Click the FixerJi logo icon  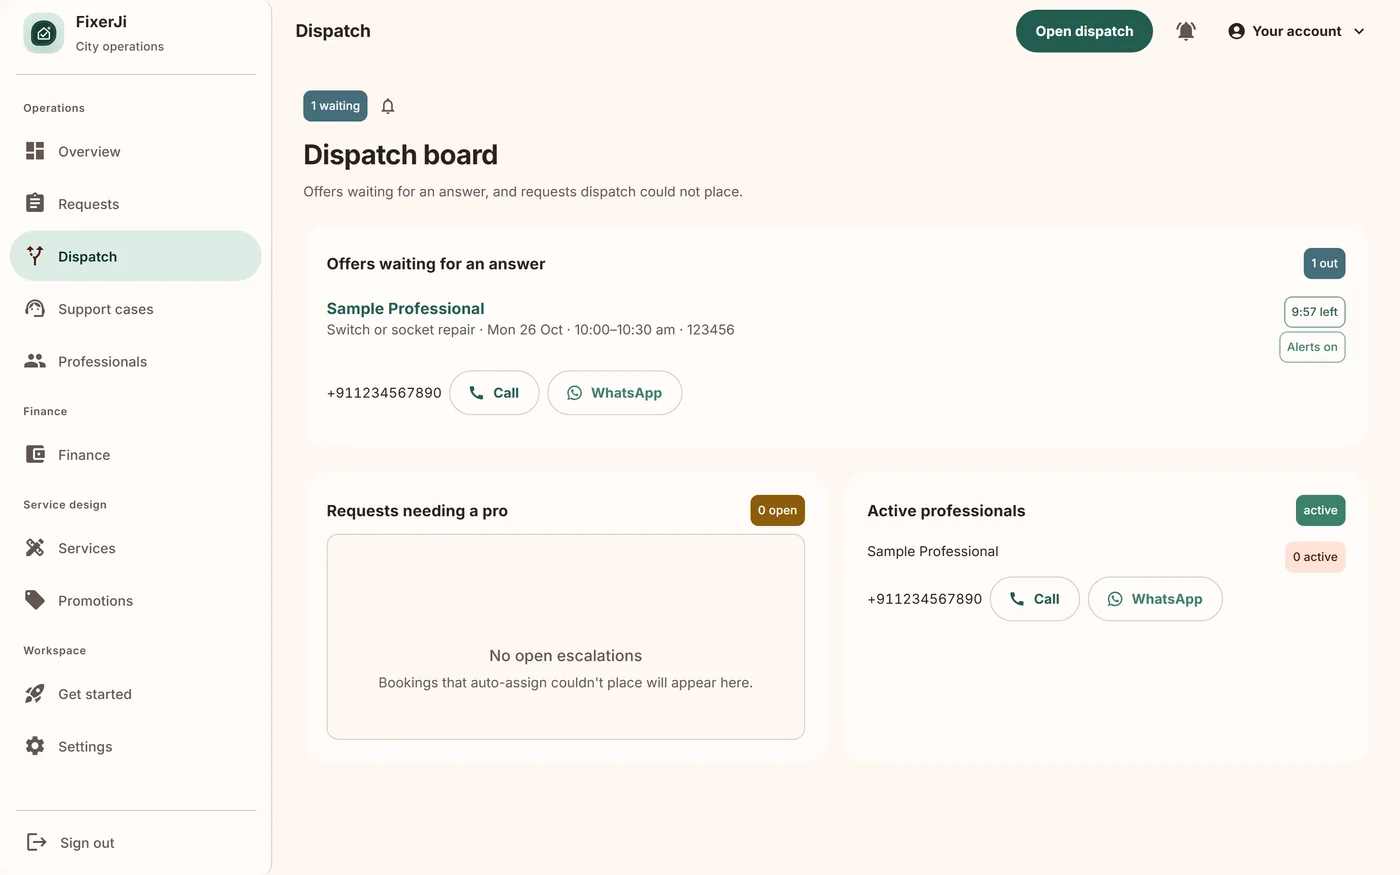coord(44,33)
